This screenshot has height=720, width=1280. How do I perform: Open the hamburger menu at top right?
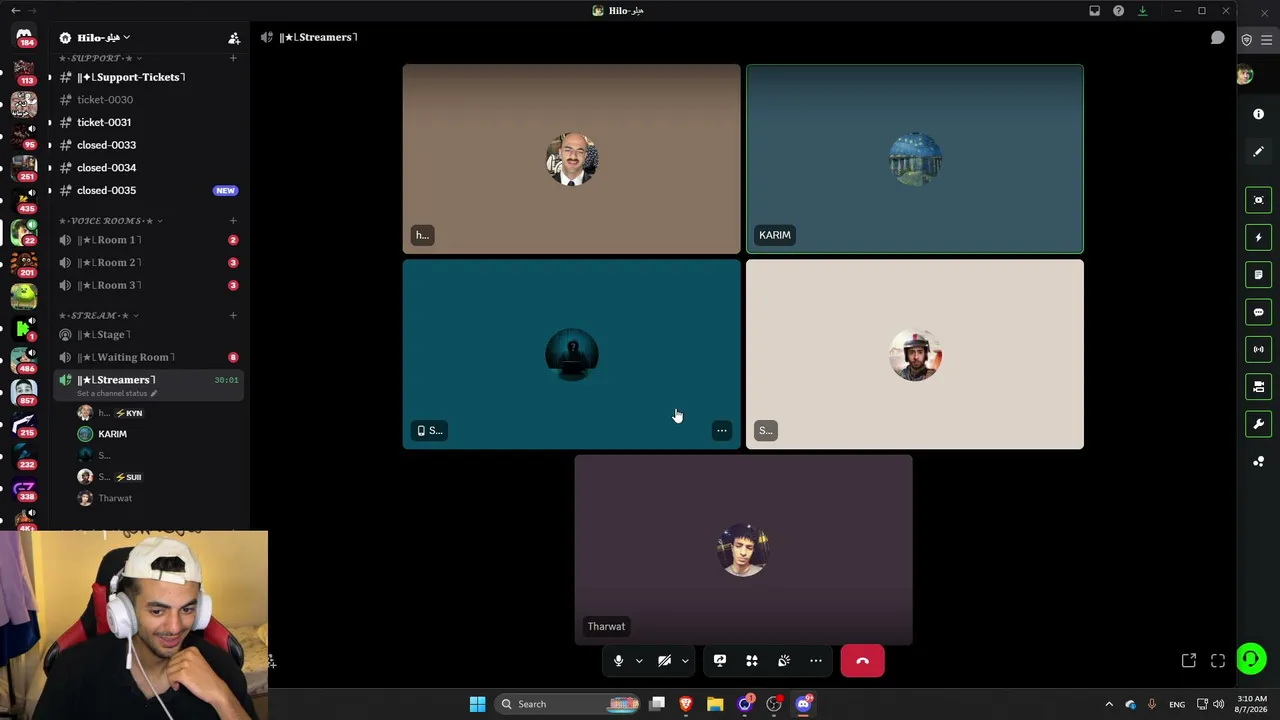click(x=1266, y=40)
